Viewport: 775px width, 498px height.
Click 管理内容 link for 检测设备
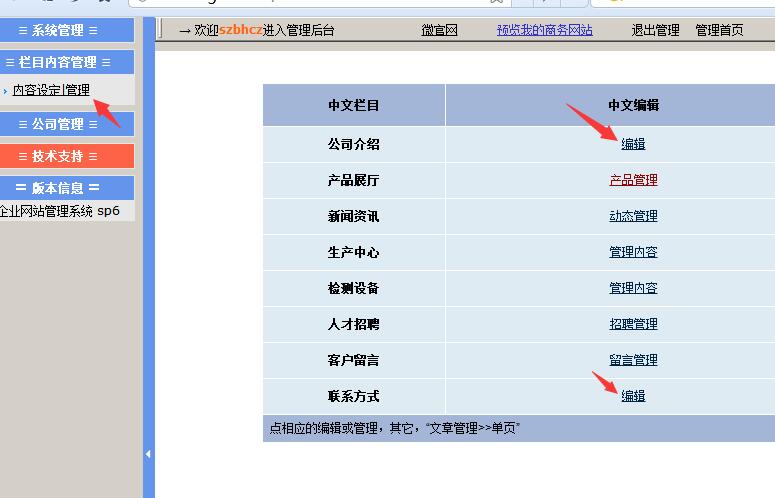click(633, 288)
